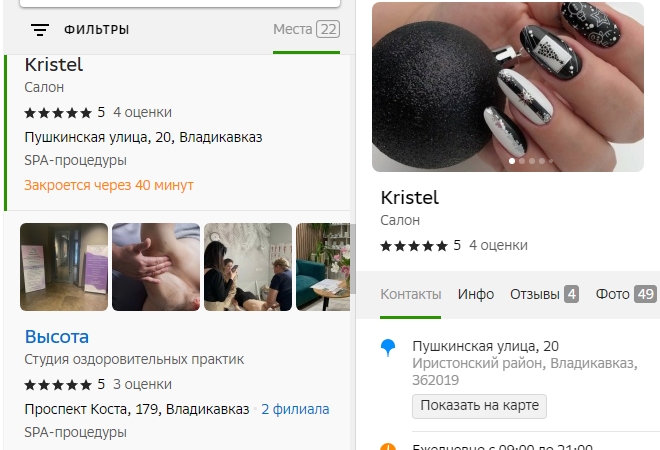Screen dimensions: 660x450
Task: Open the 2 филиала link
Action: (295, 409)
